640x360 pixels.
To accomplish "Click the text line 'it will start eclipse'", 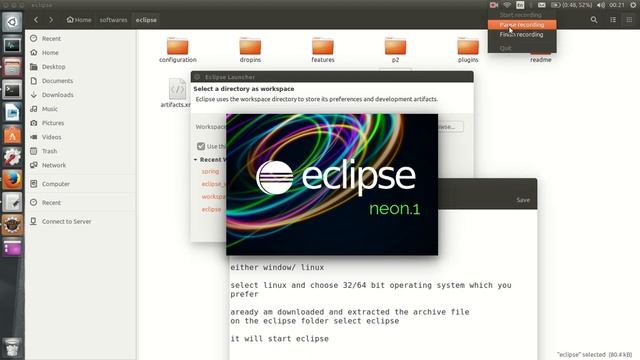I will tap(280, 339).
